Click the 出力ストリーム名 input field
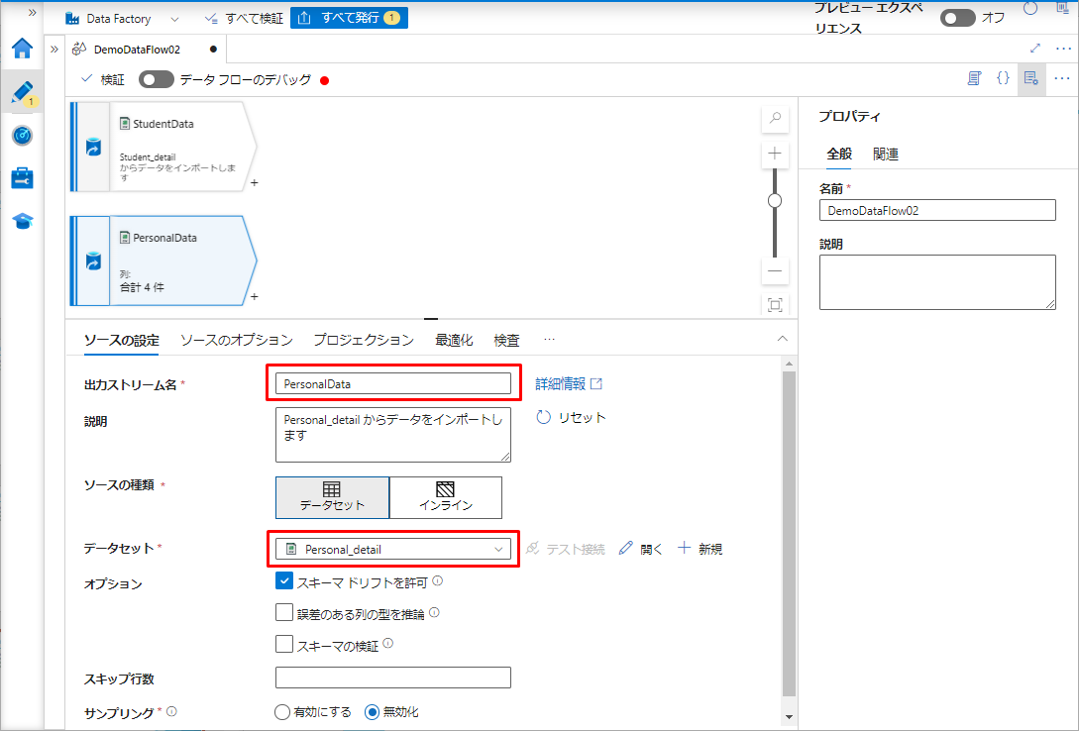 pyautogui.click(x=393, y=383)
